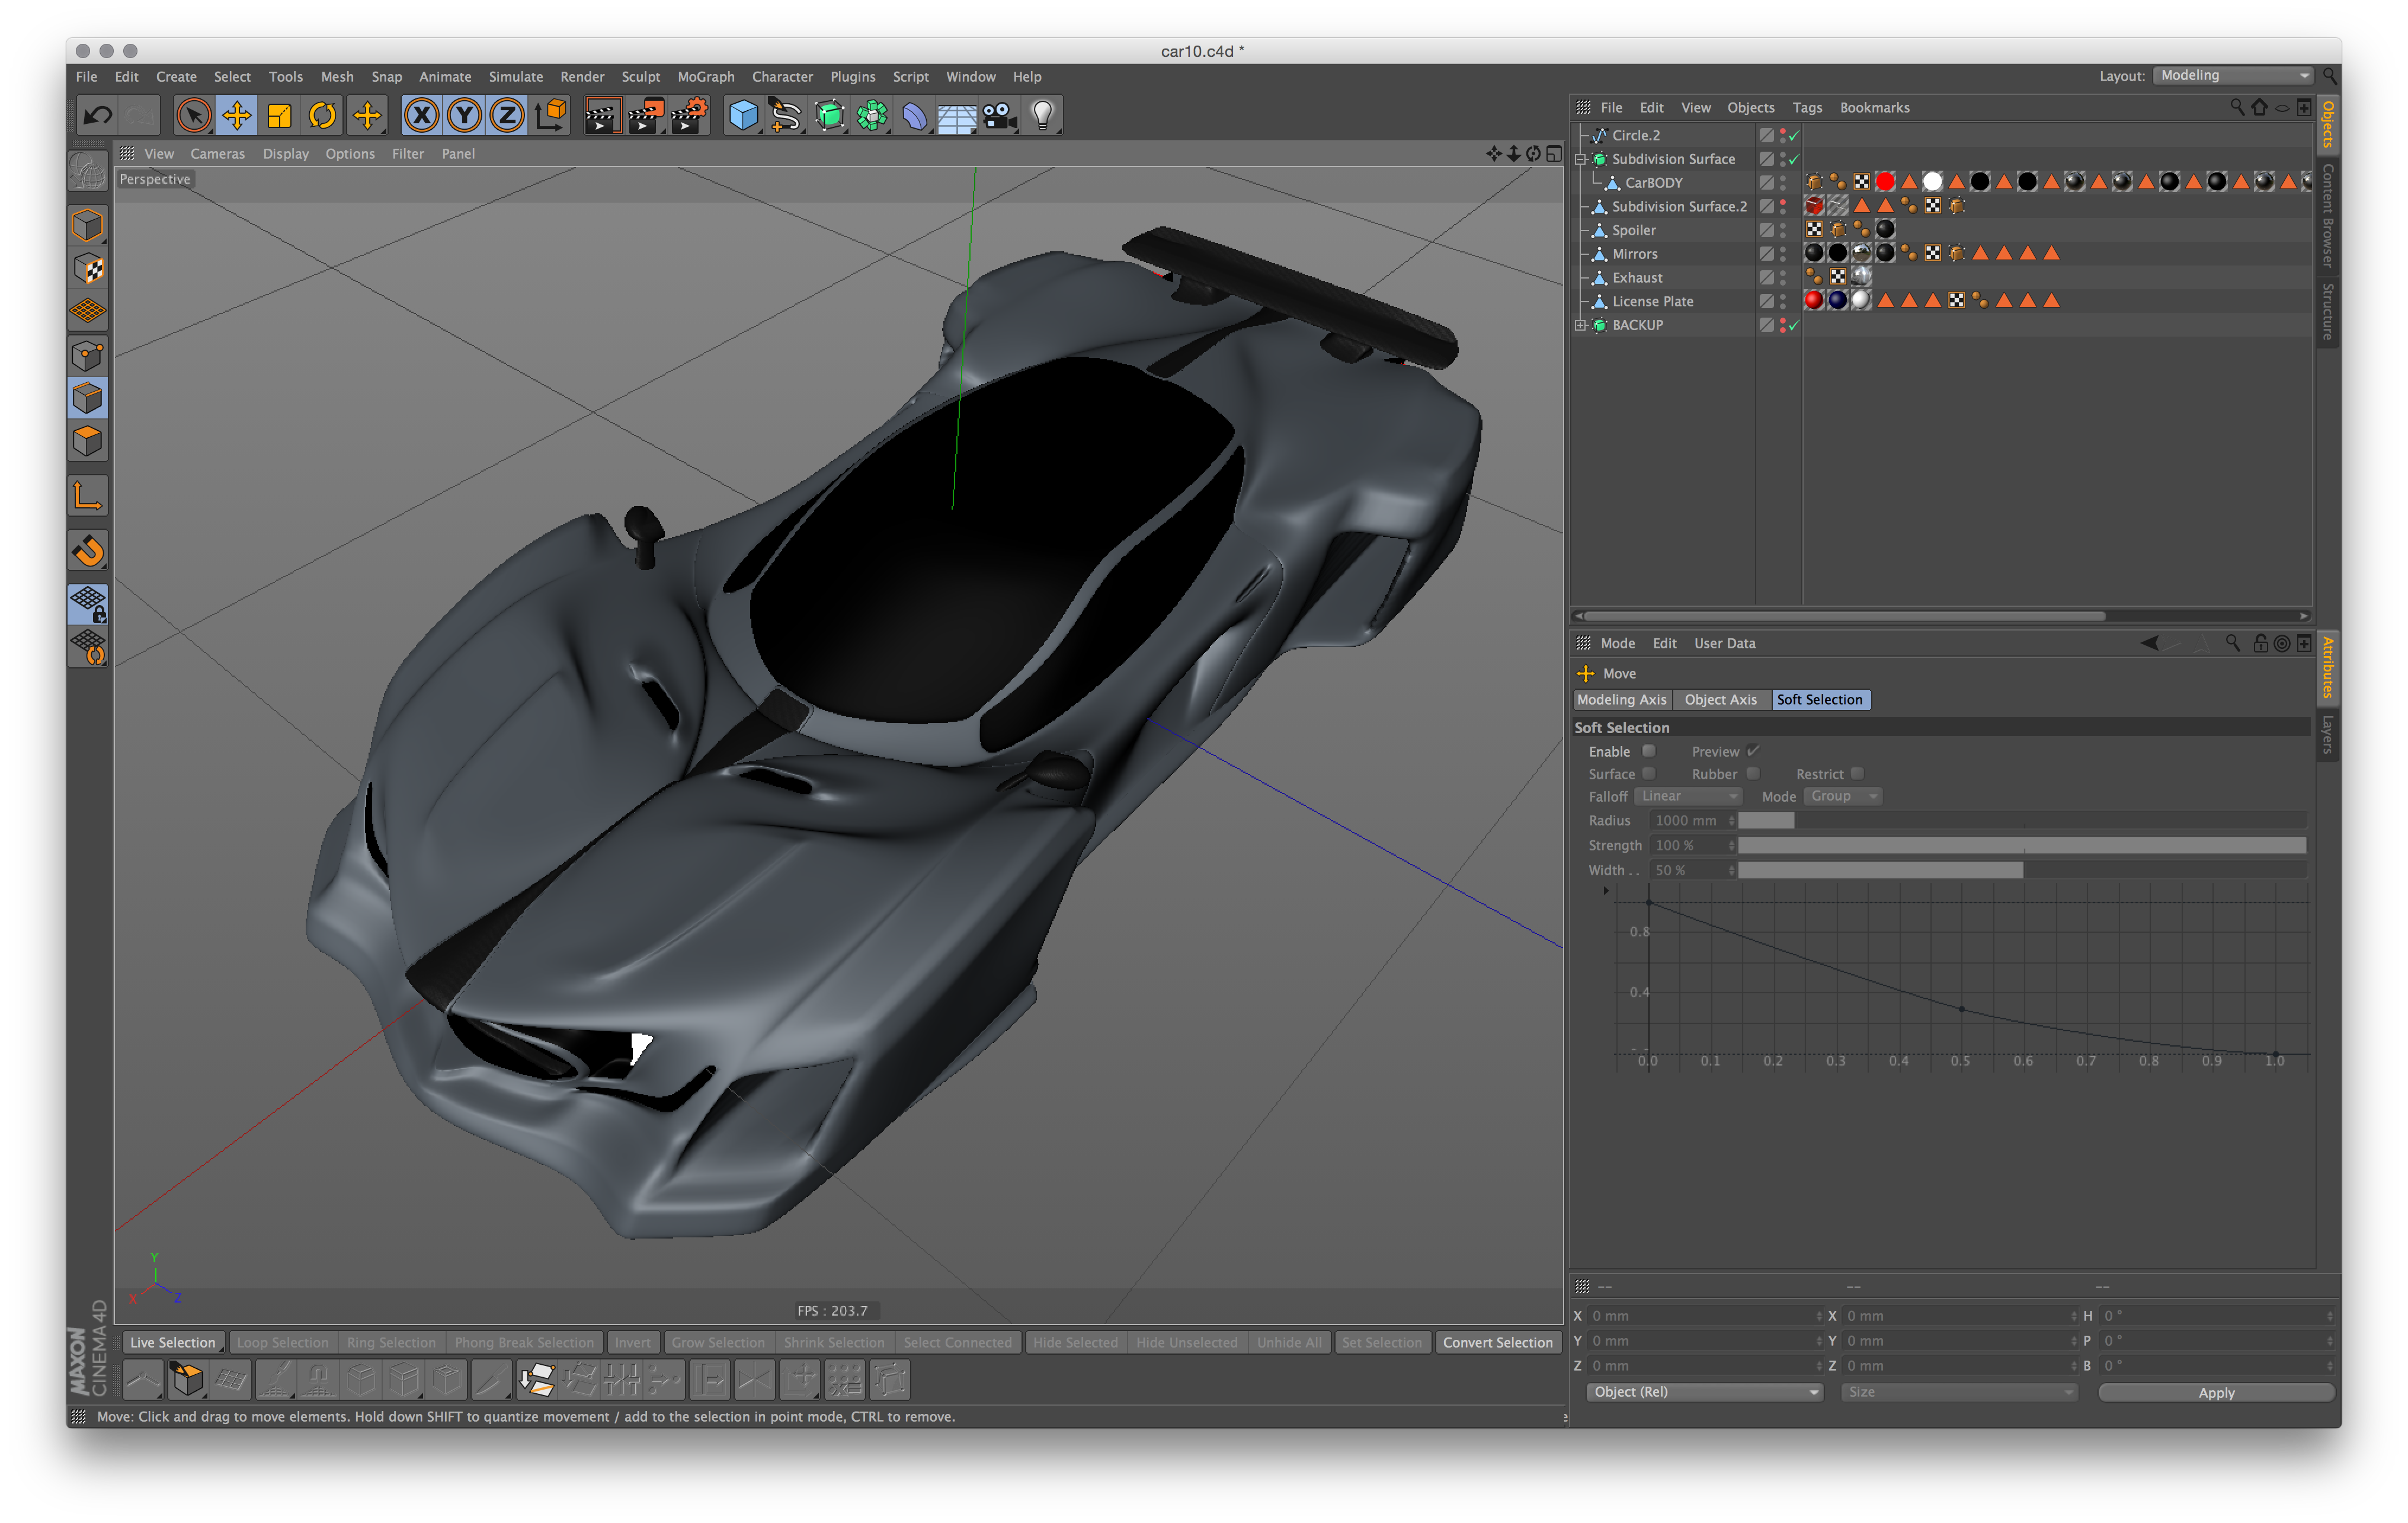Screen dimensions: 2408x1523
Task: Add a Cube primitive object
Action: (x=743, y=115)
